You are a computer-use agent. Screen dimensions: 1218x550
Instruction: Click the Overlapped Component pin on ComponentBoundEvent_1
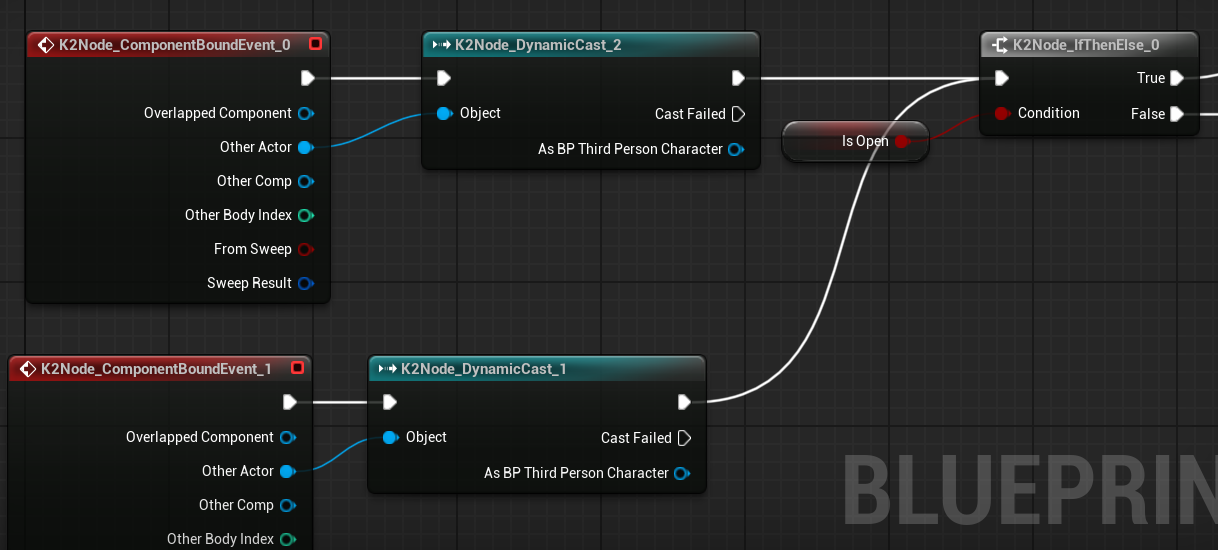click(288, 437)
